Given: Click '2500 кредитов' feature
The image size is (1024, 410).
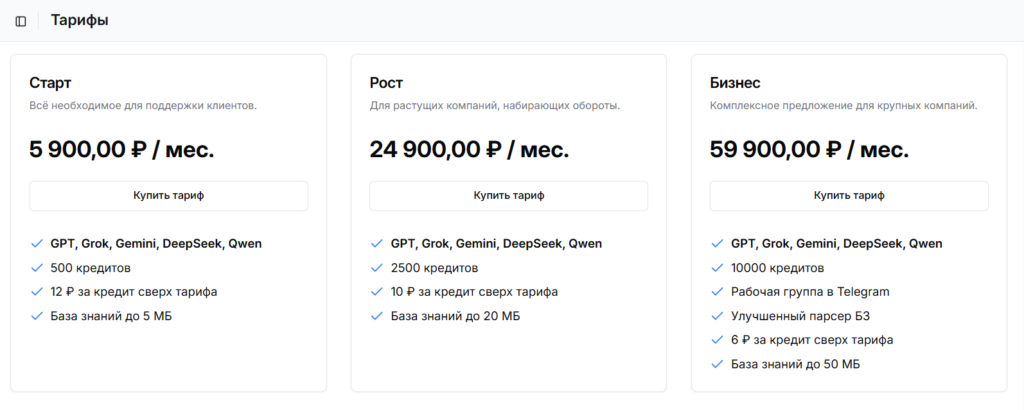Looking at the screenshot, I should (x=434, y=268).
